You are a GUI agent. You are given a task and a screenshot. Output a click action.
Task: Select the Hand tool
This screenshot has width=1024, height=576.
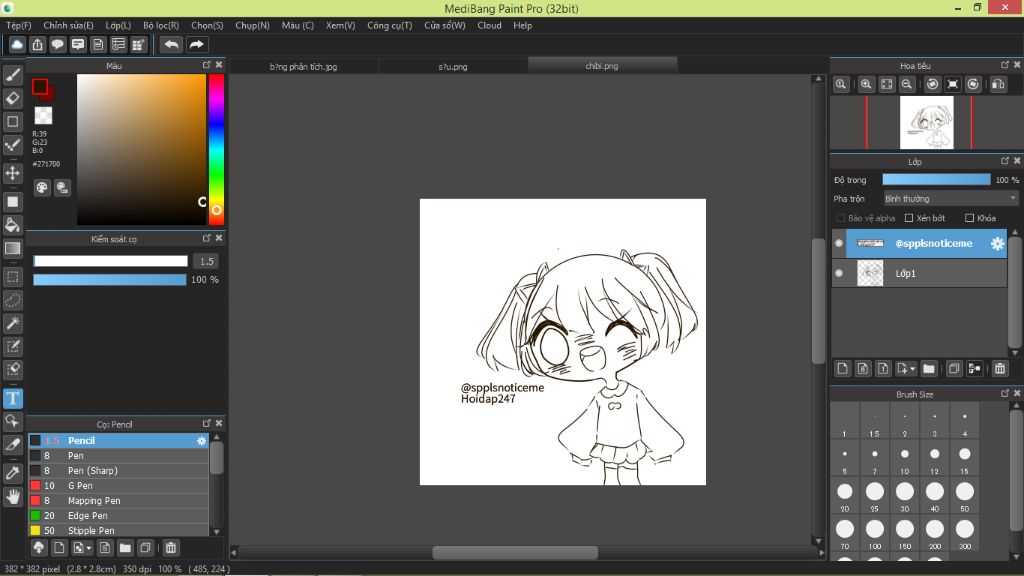click(x=12, y=497)
